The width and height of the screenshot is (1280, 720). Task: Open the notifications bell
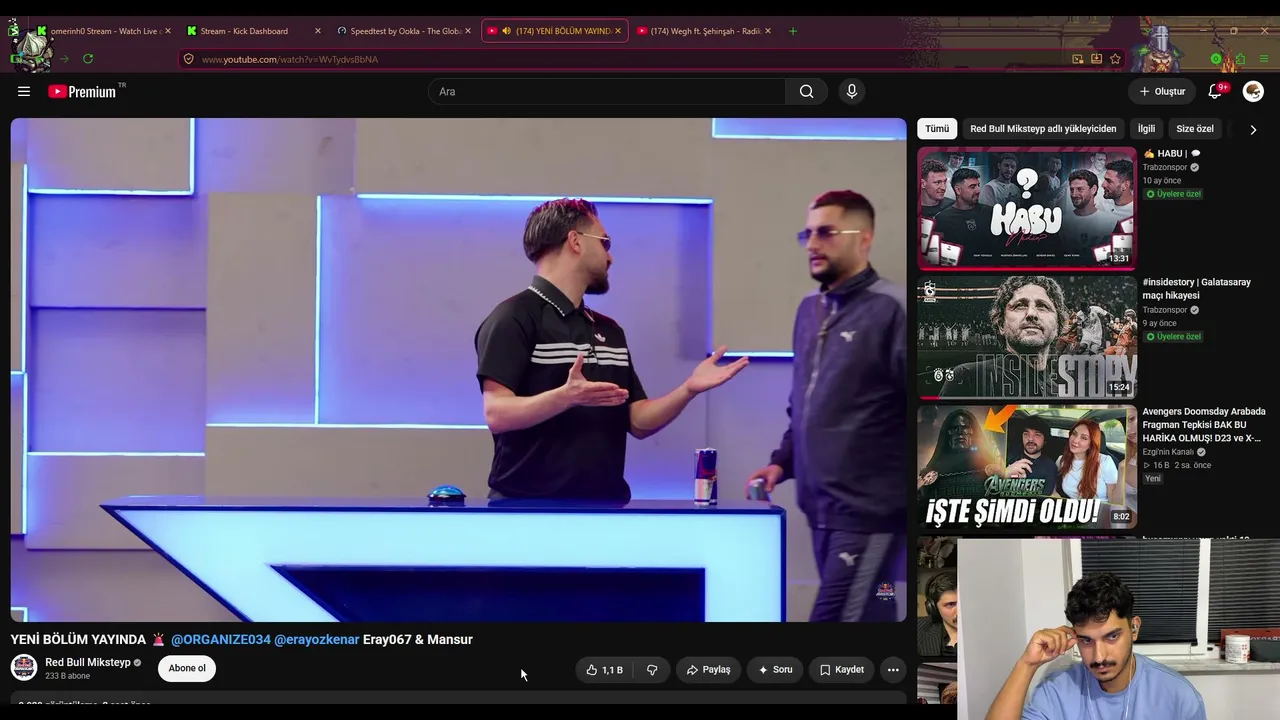pyautogui.click(x=1216, y=91)
